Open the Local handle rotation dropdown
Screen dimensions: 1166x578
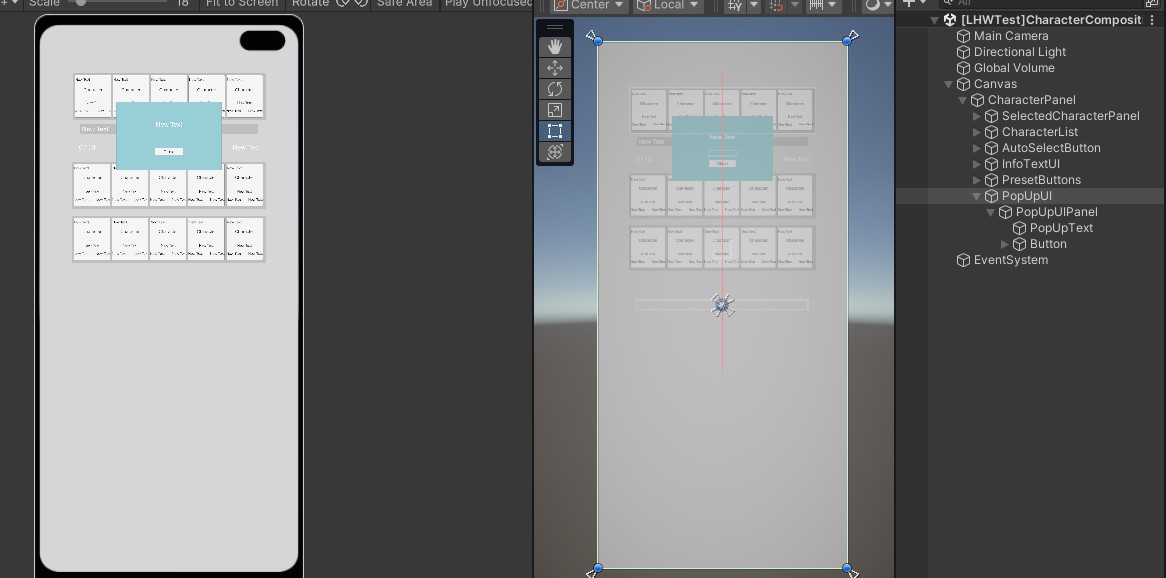pos(668,4)
